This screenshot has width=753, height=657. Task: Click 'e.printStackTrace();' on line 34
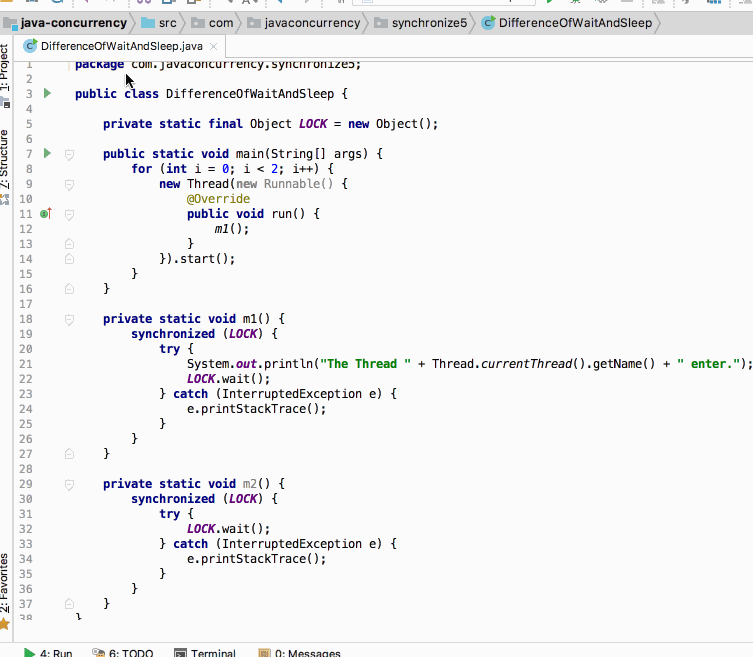point(256,559)
